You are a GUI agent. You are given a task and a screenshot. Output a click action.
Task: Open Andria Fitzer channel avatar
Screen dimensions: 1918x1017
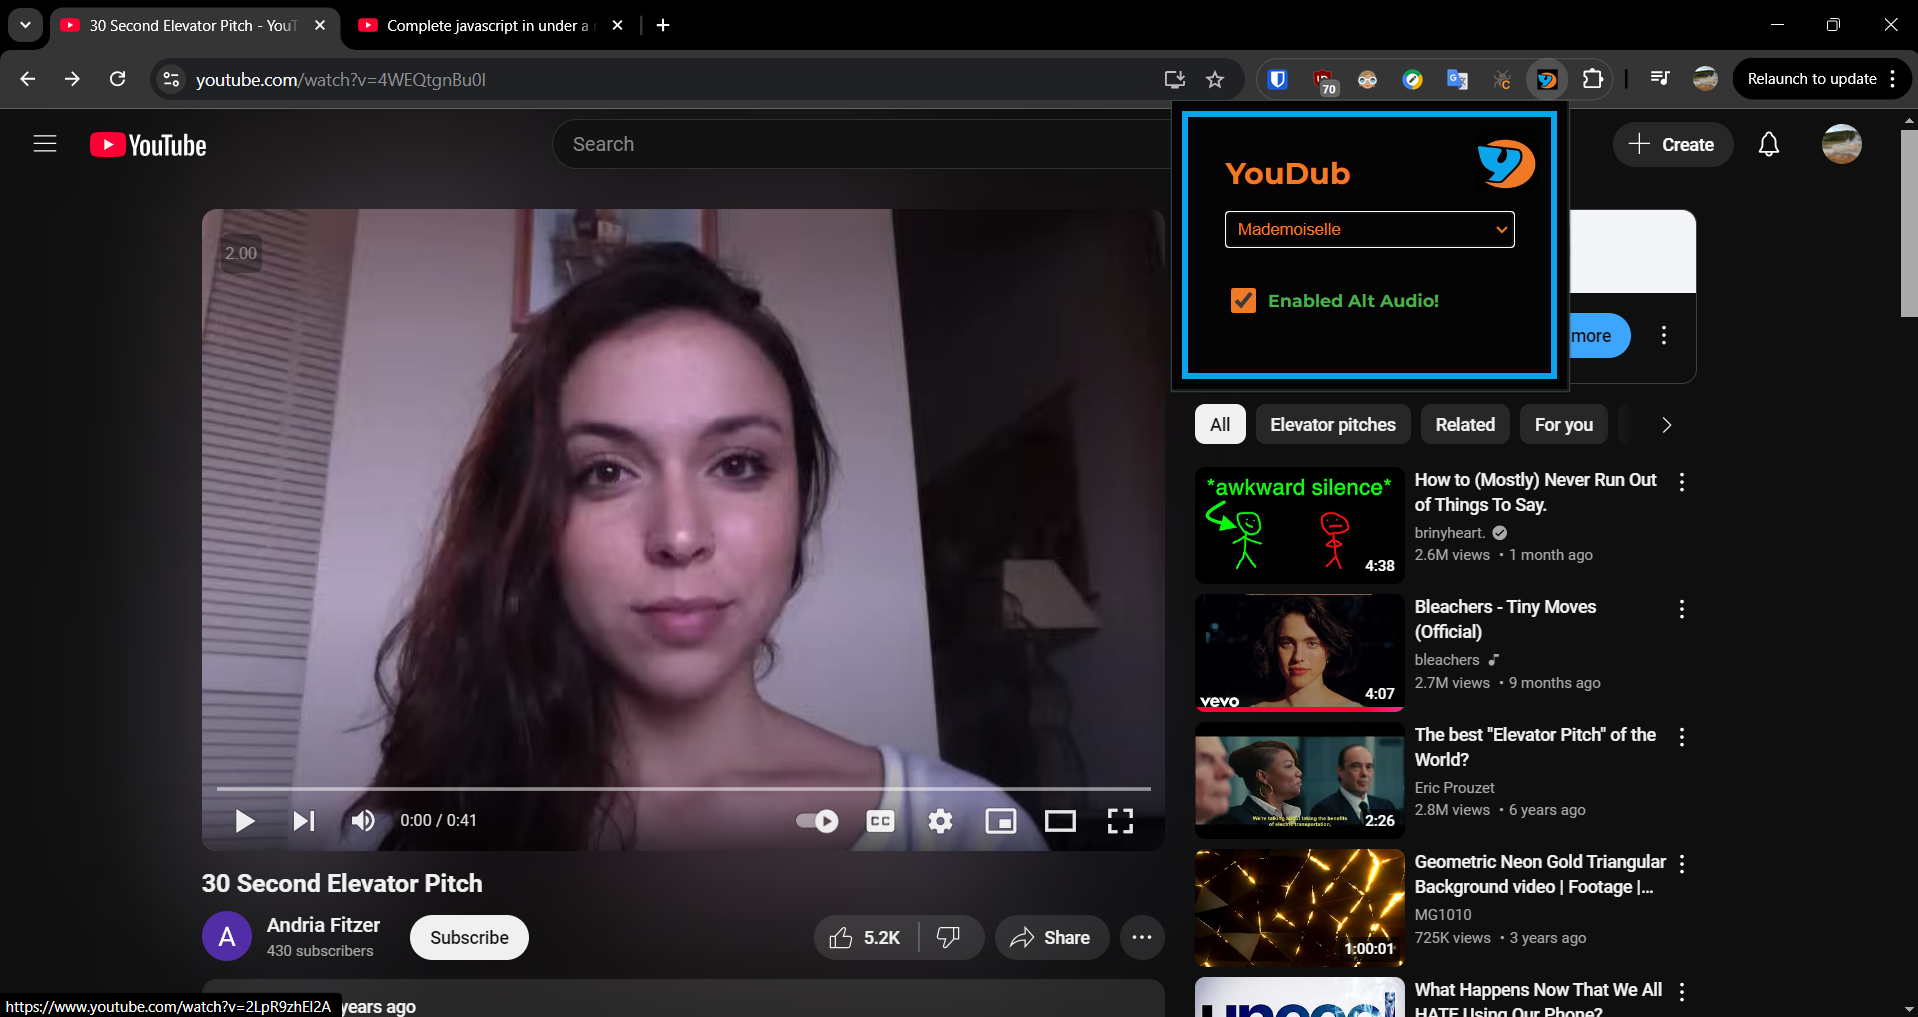227,937
